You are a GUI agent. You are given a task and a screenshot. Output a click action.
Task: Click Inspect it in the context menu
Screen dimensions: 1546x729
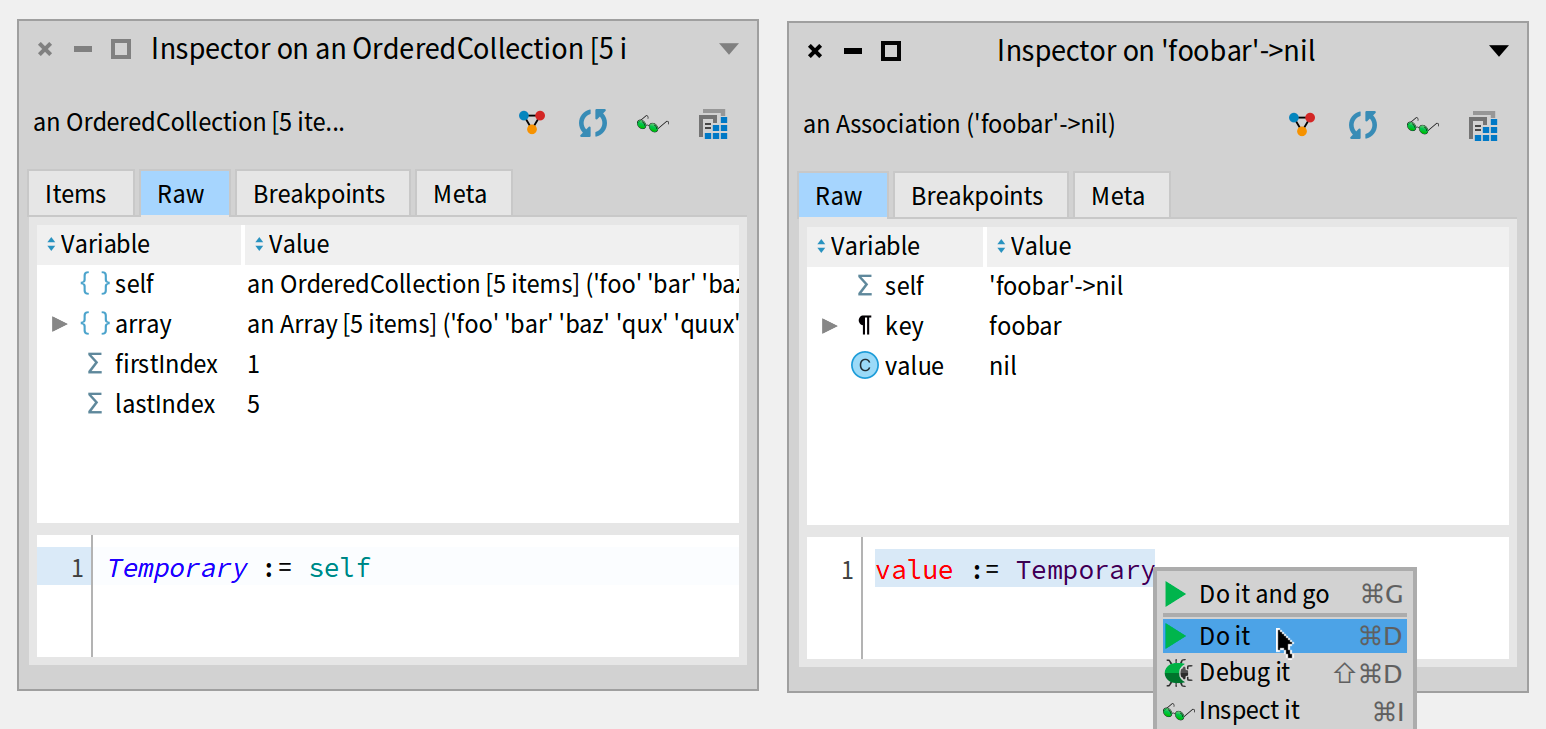point(1248,710)
